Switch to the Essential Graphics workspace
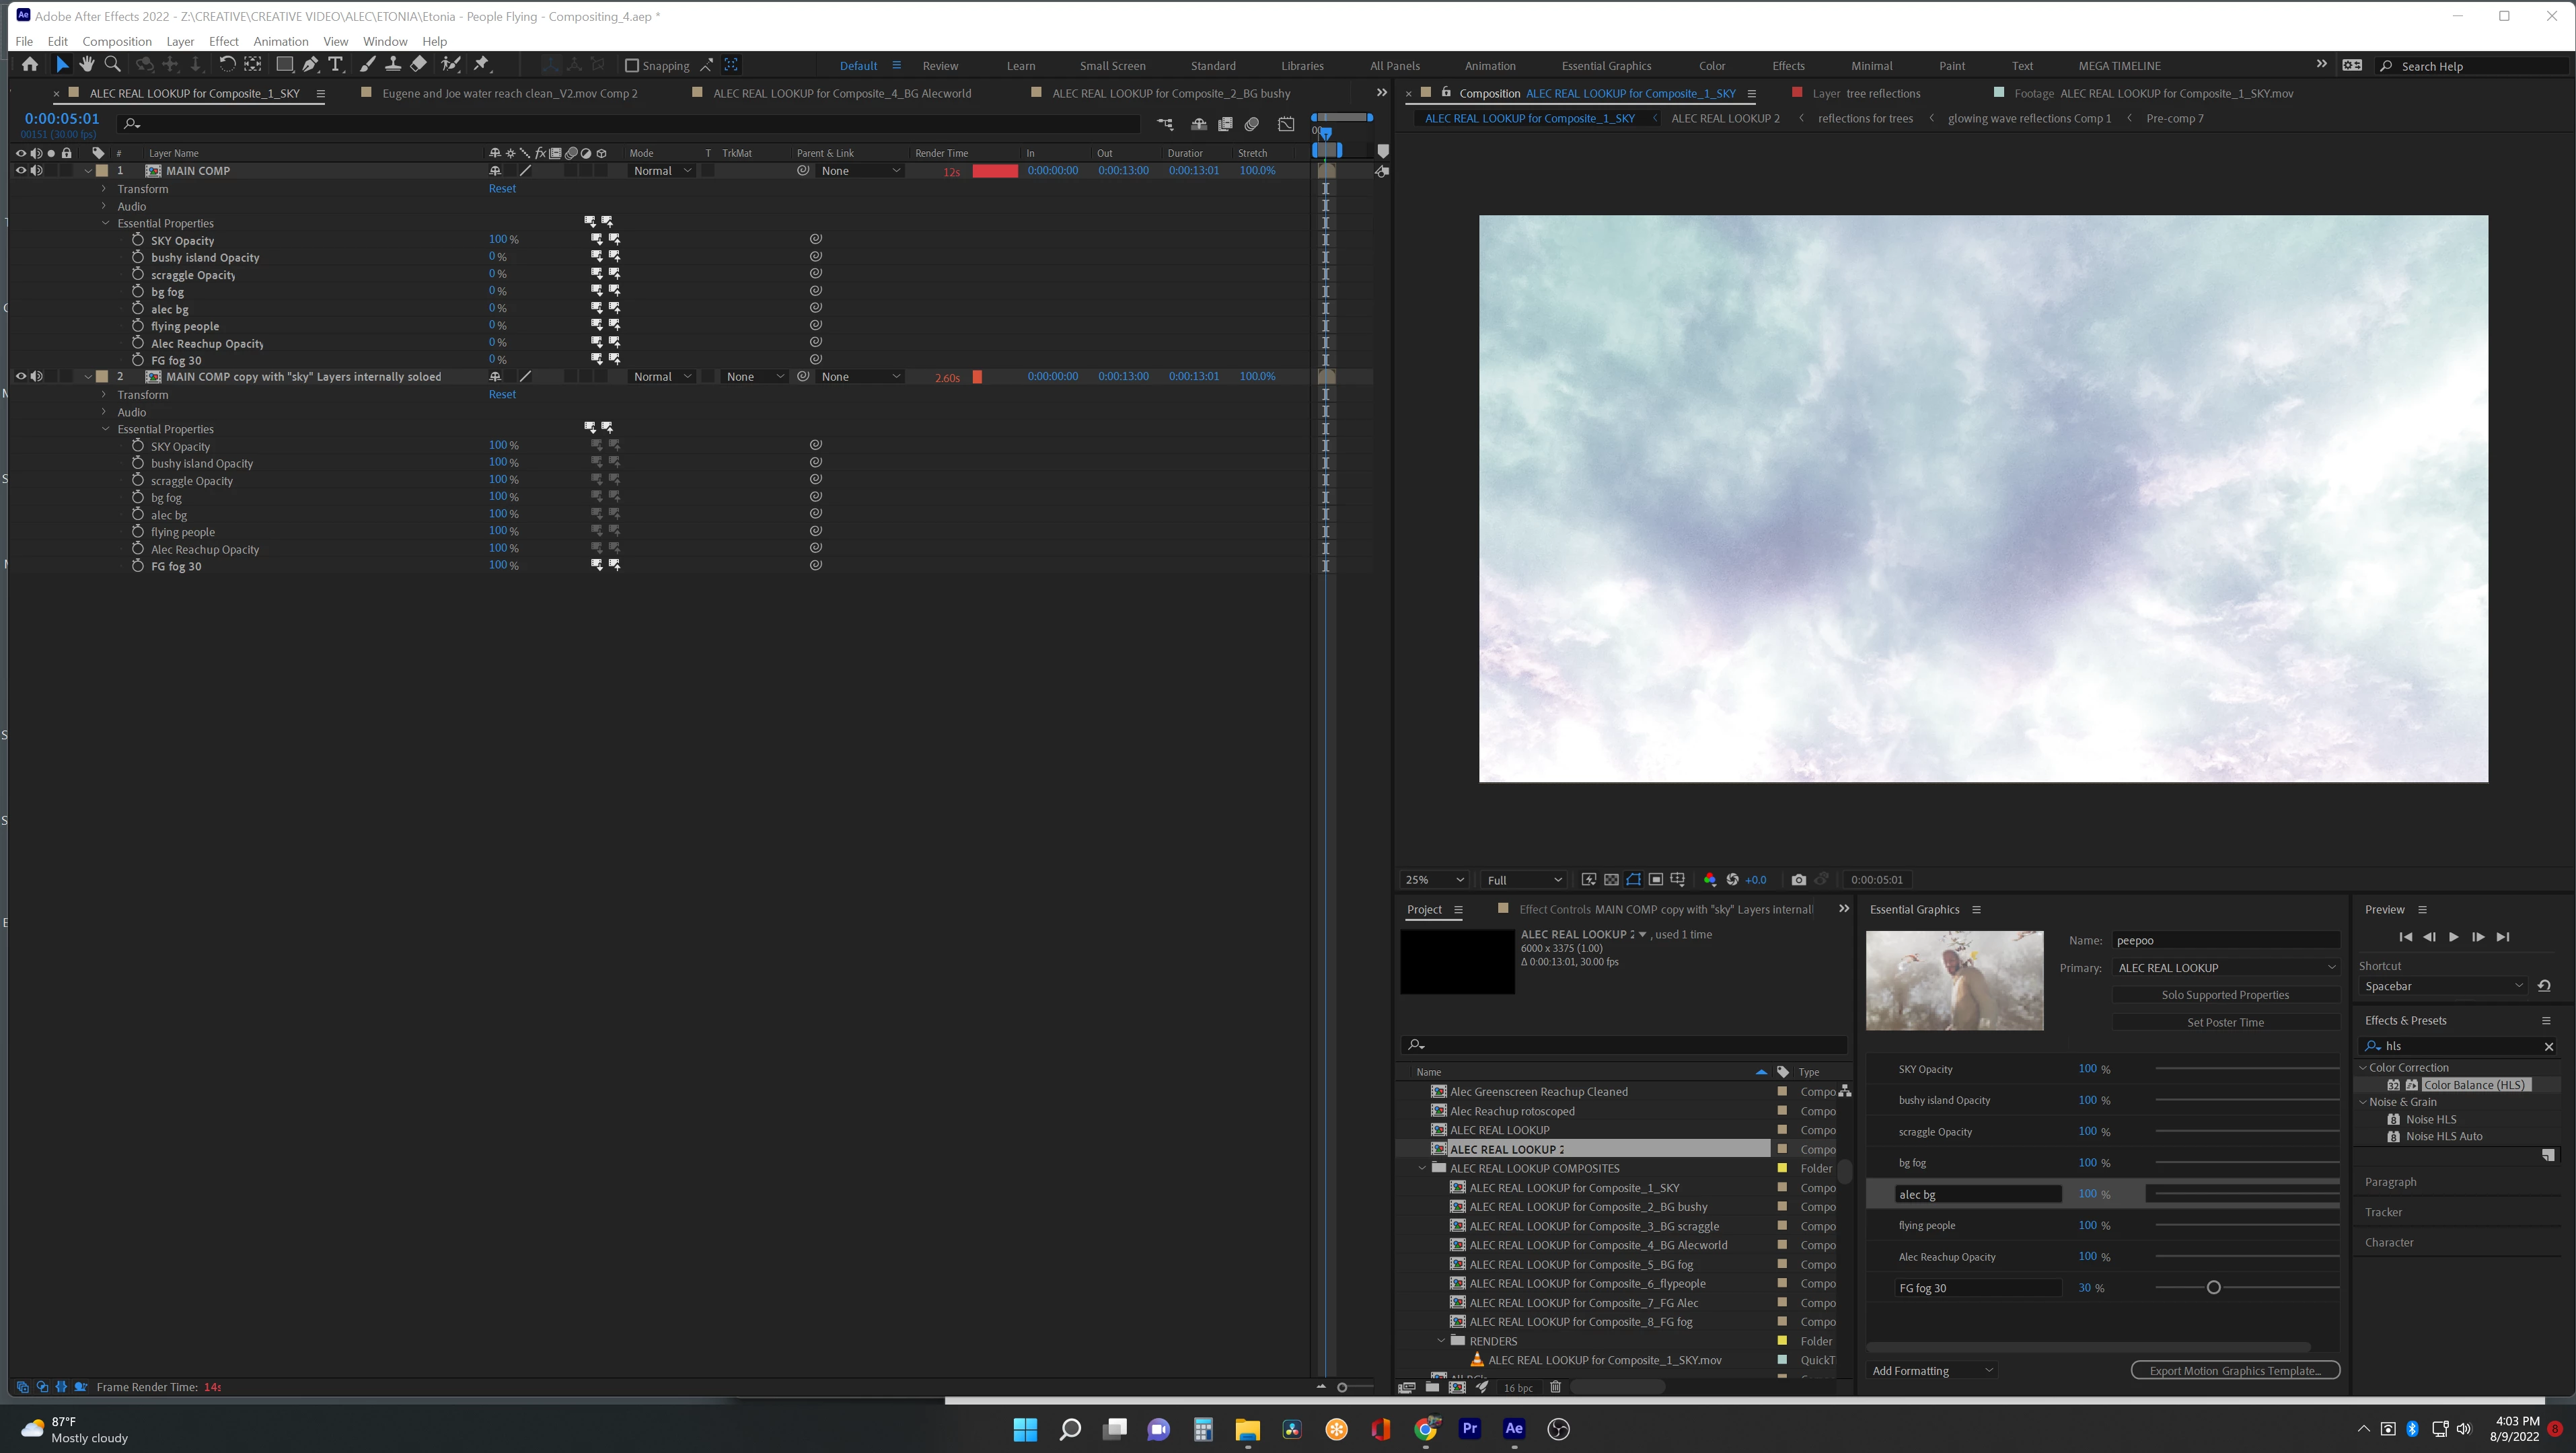Image resolution: width=2576 pixels, height=1453 pixels. 1606,66
